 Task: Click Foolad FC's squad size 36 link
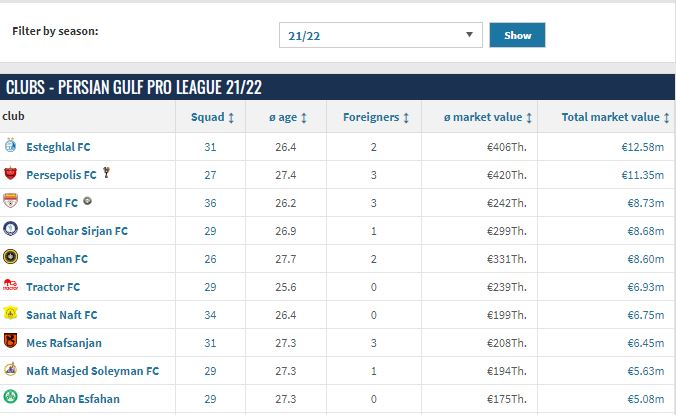pyautogui.click(x=210, y=203)
